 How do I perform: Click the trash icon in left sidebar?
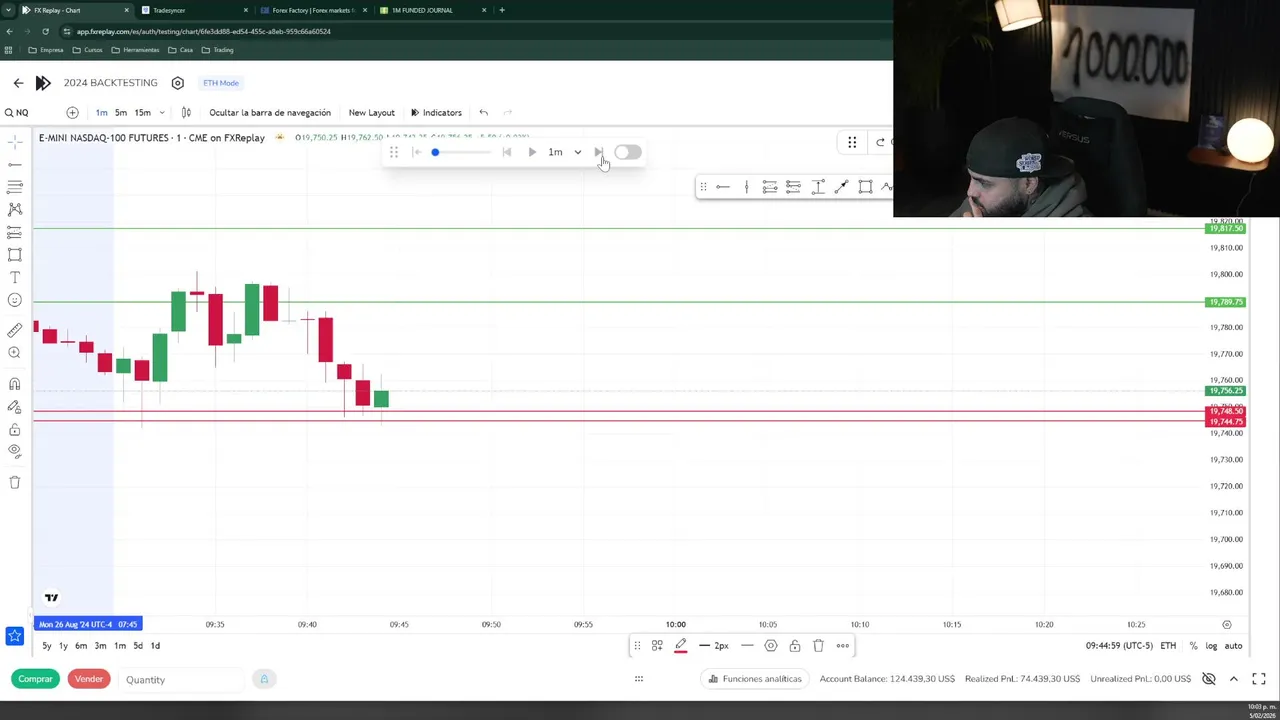pos(14,482)
